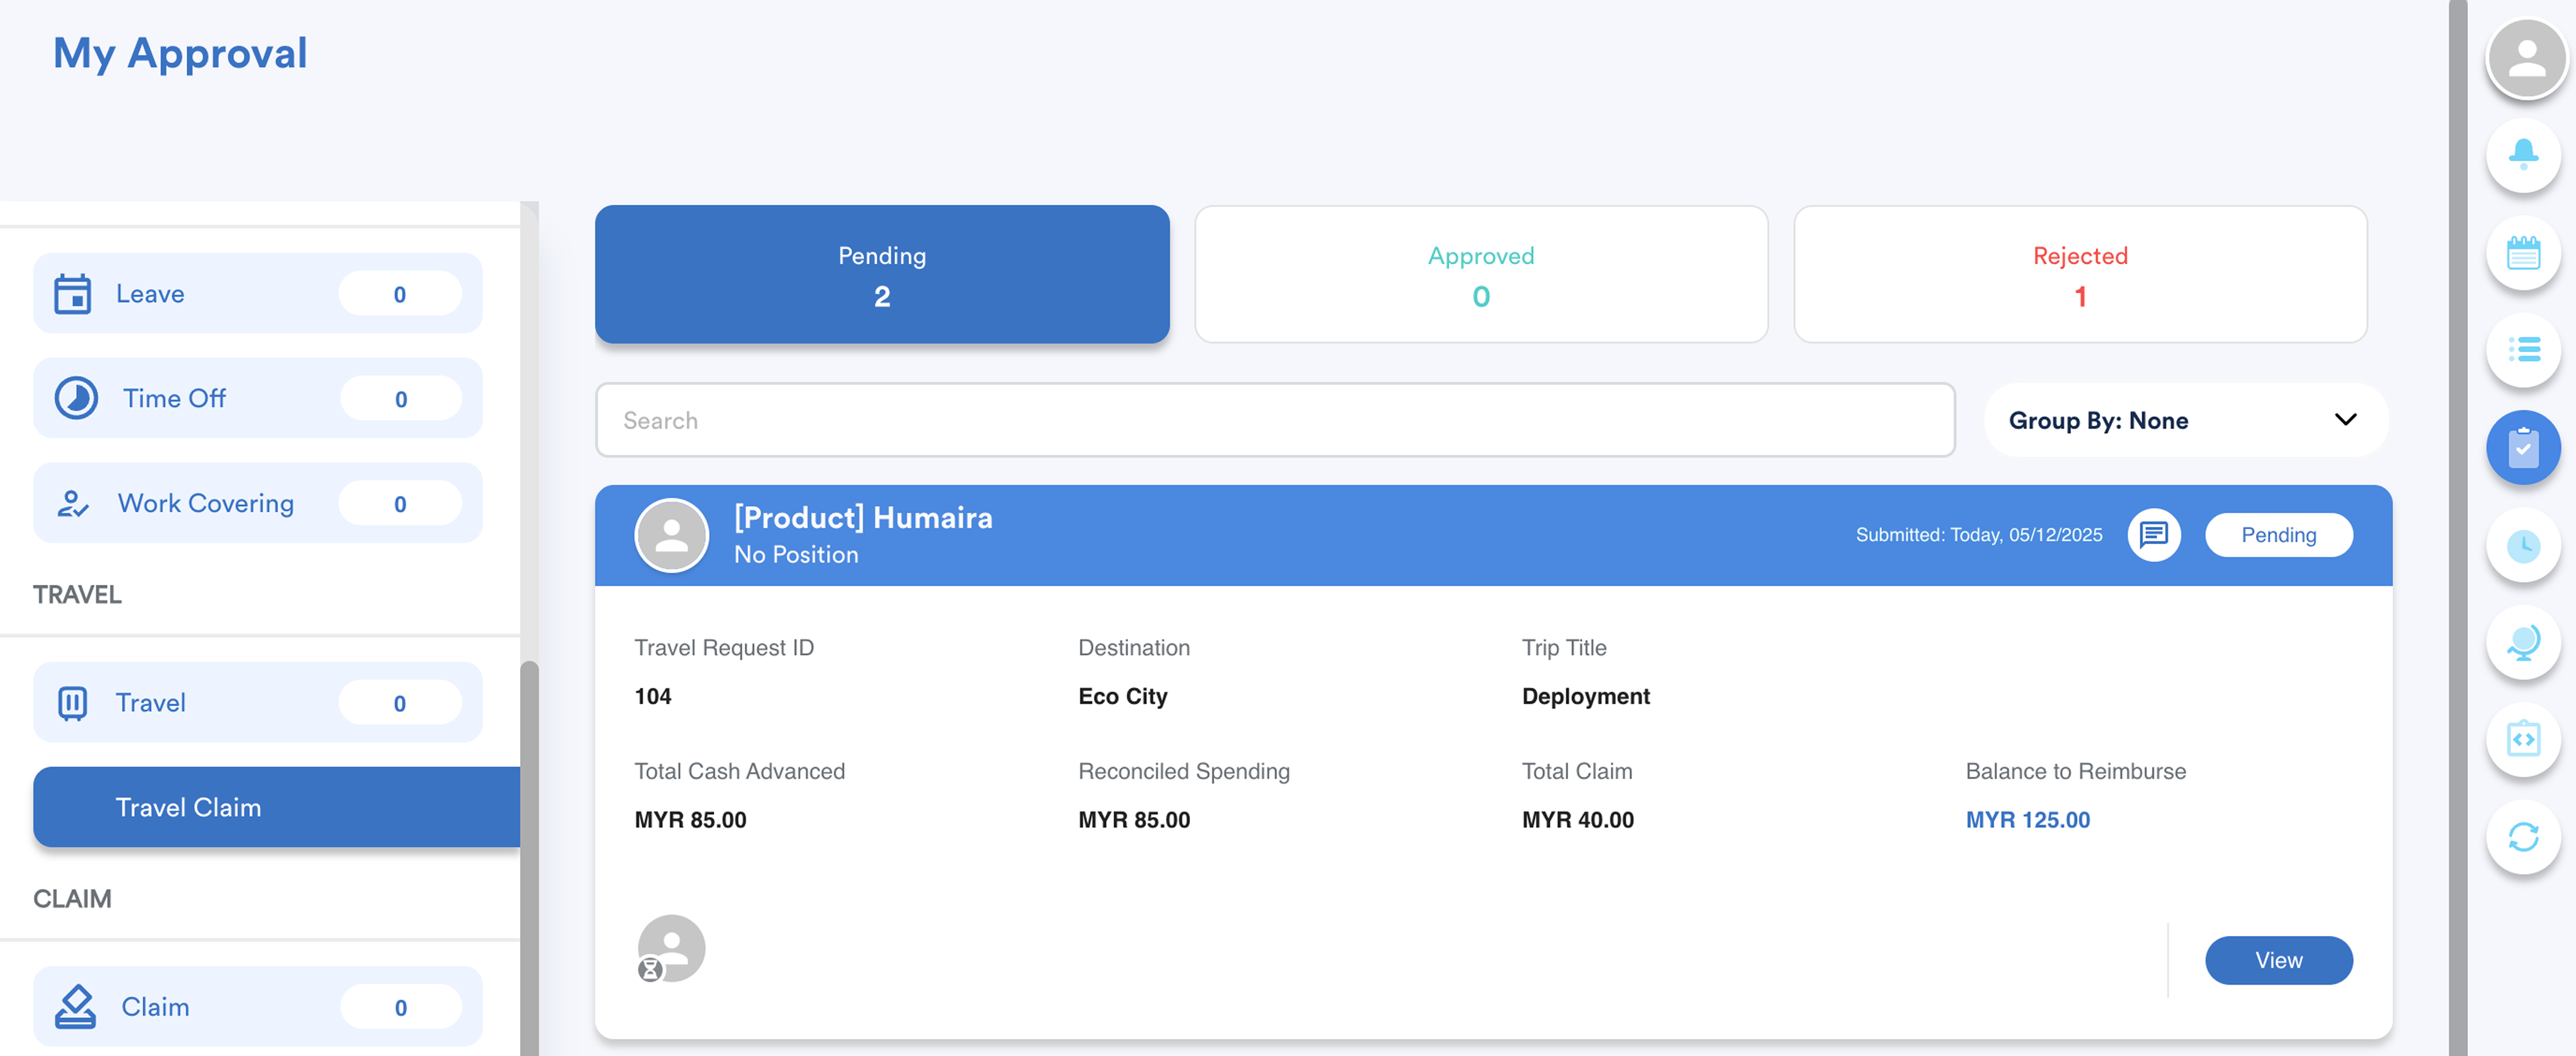Open the notifications bell icon
The height and width of the screenshot is (1056, 2576).
tap(2523, 154)
